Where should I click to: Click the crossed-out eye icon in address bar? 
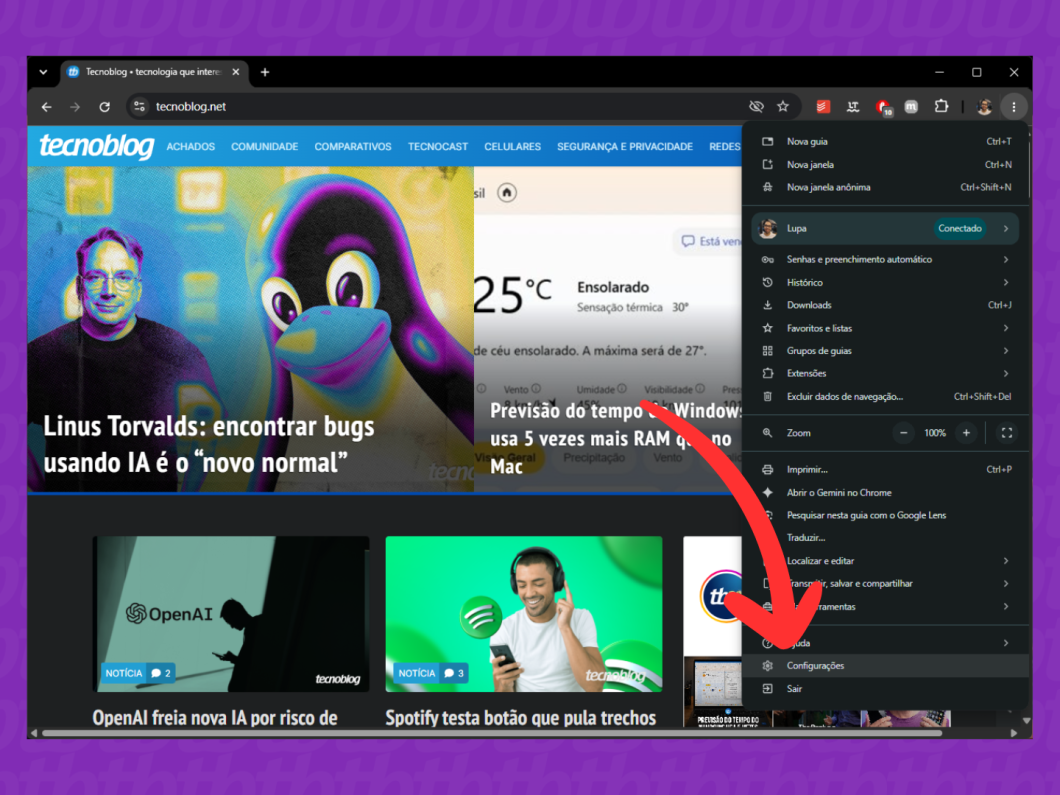tap(756, 106)
